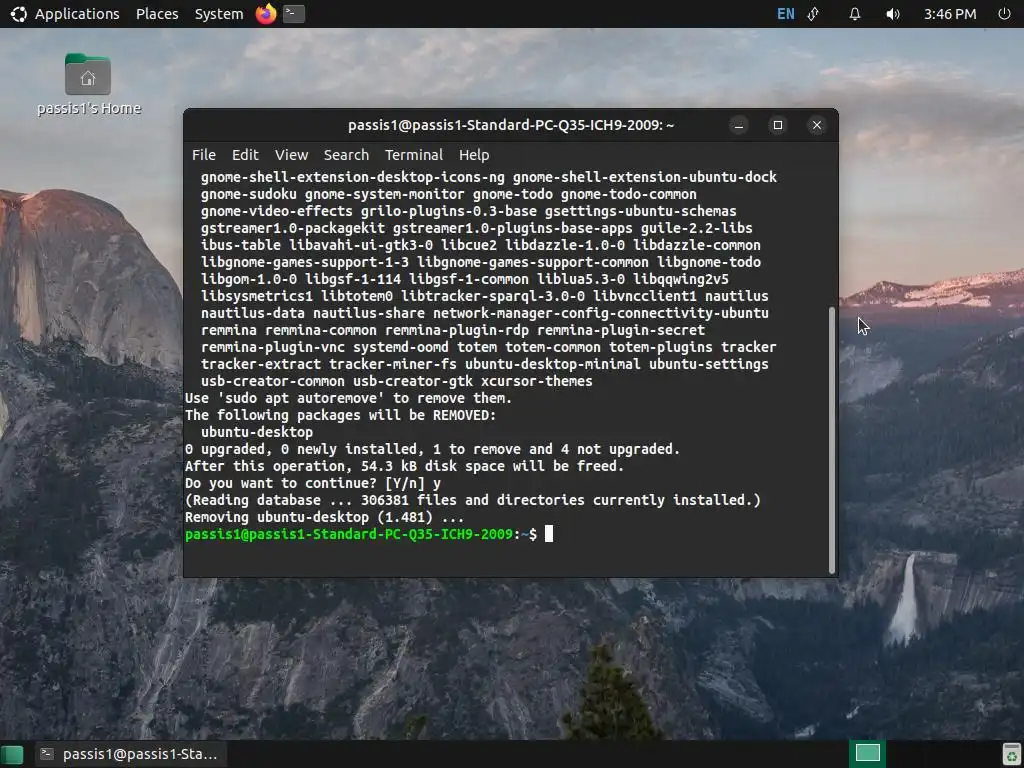Open the terminal Edit menu
This screenshot has height=768, width=1024.
point(245,155)
